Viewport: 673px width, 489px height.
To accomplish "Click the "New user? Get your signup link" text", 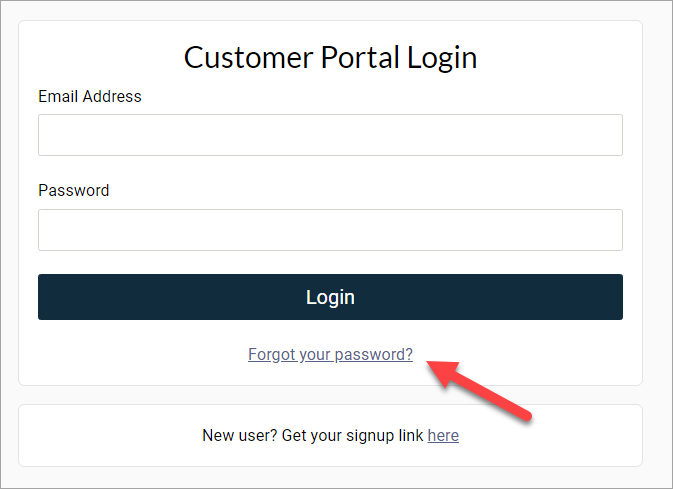I will click(x=313, y=436).
